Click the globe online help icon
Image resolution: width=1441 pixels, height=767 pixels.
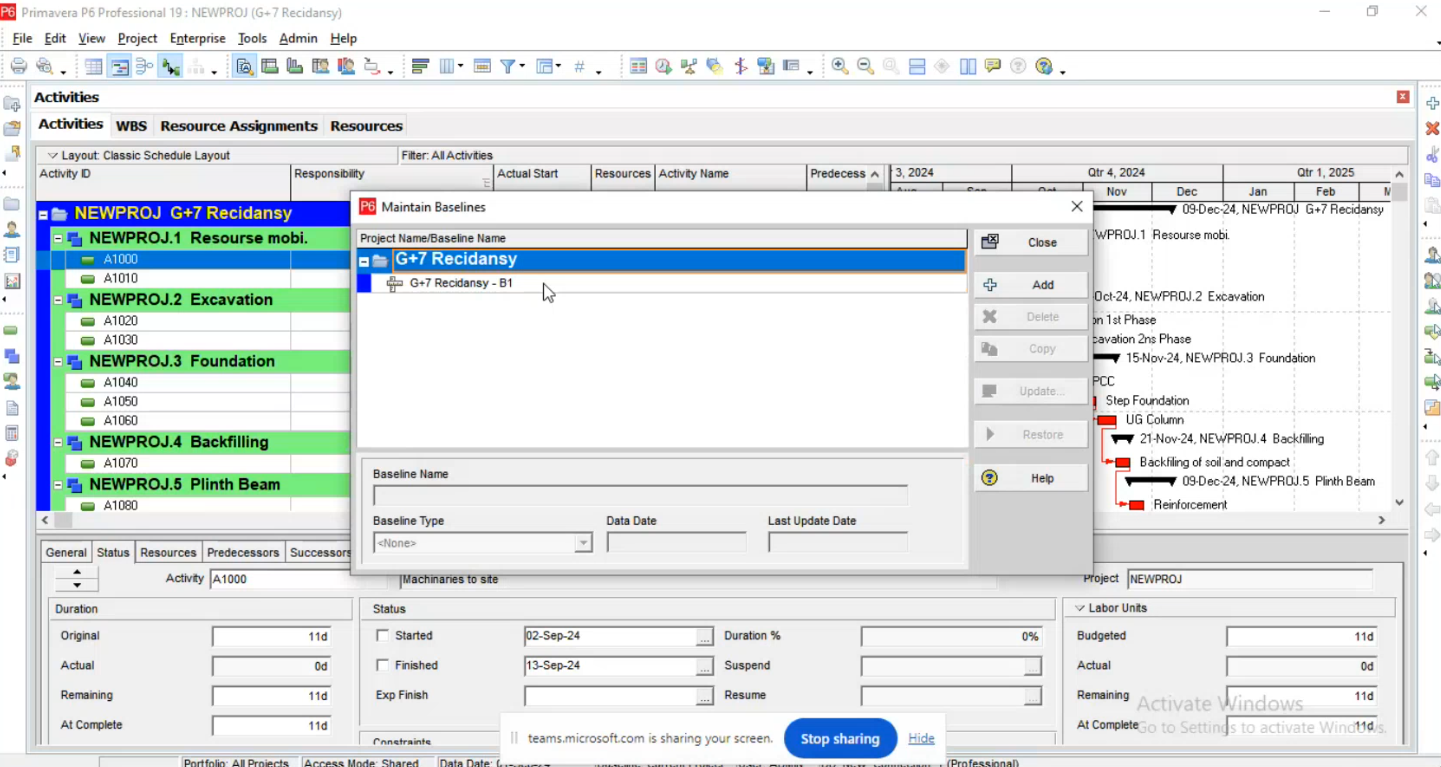[1044, 67]
